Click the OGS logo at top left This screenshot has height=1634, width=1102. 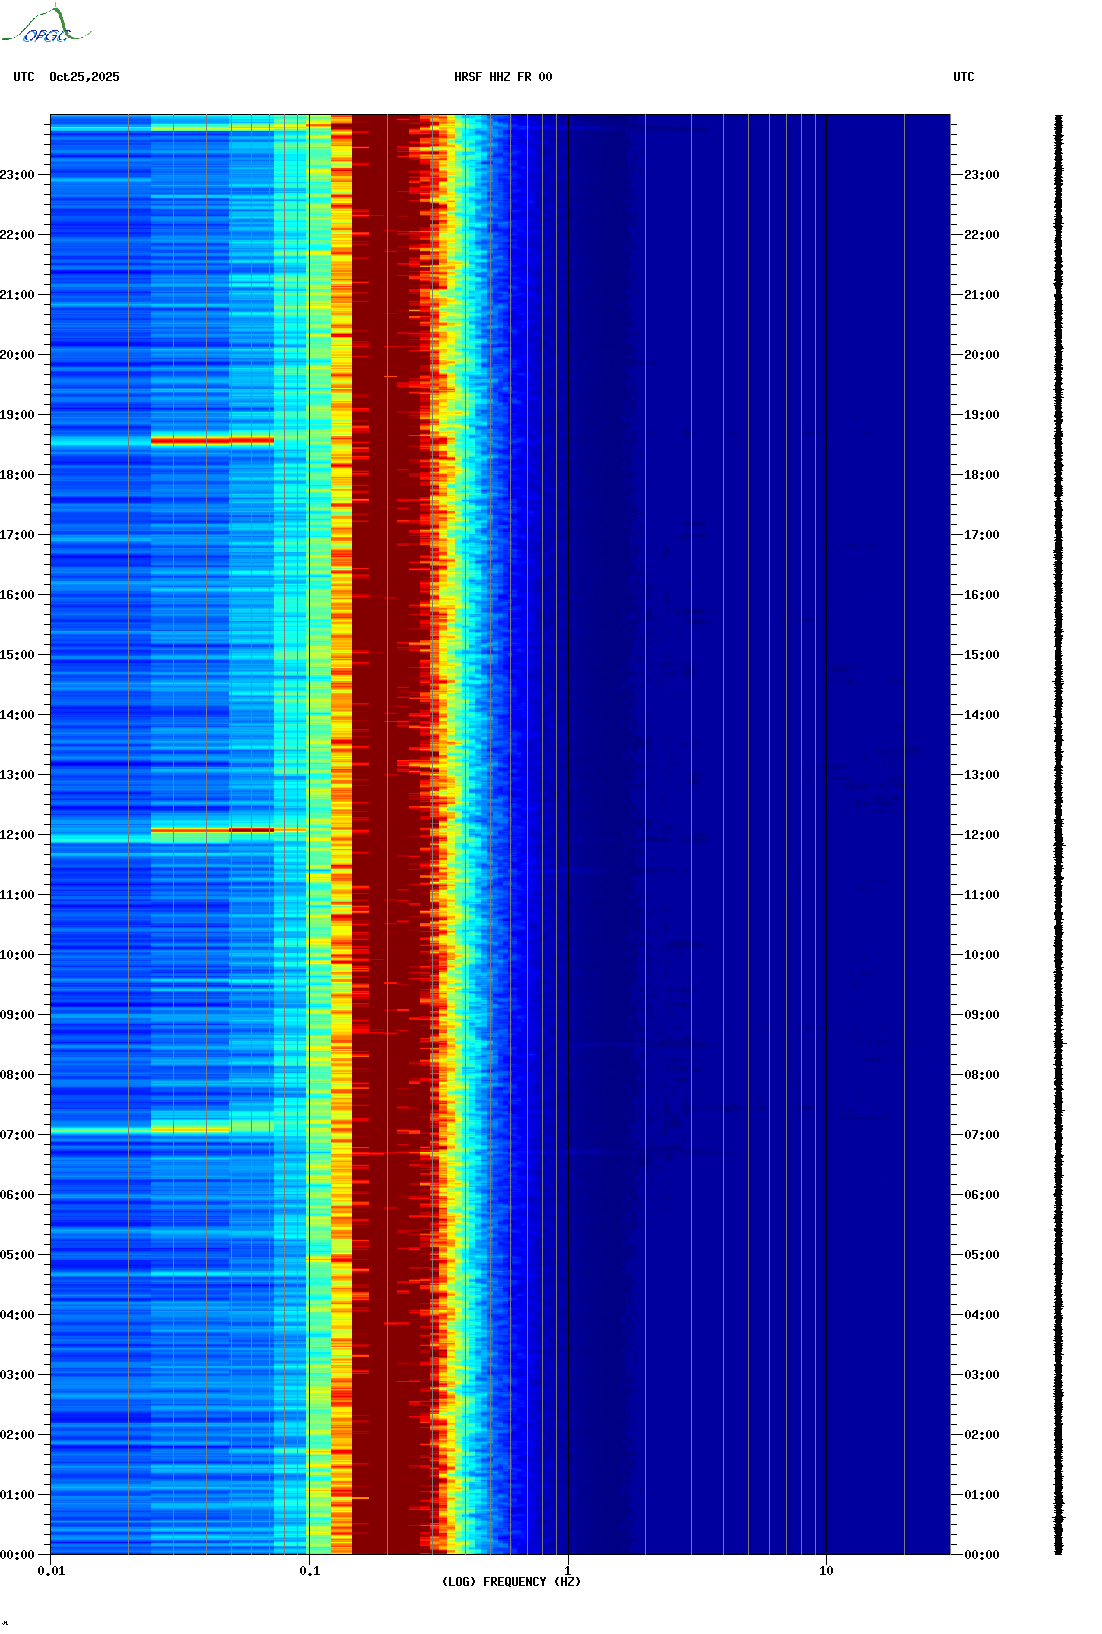[46, 25]
